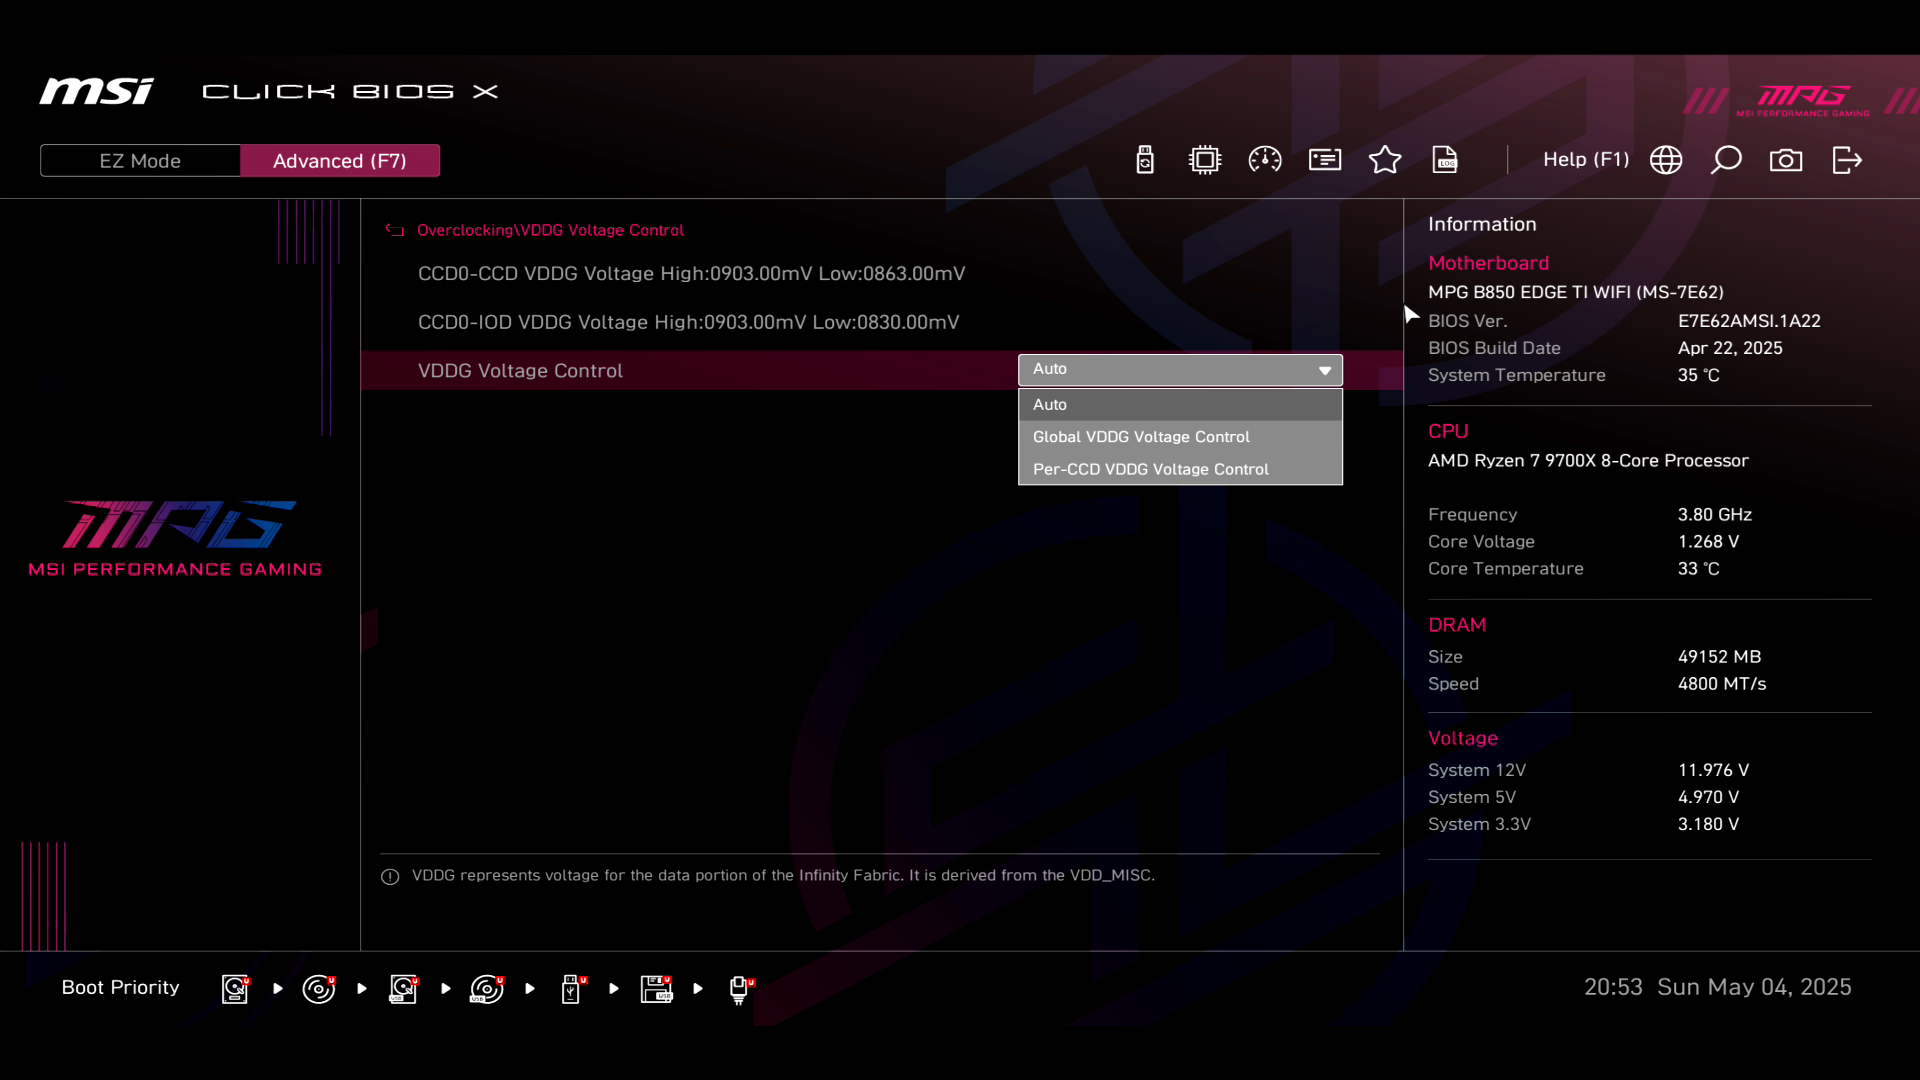Open the LOG file icon
The image size is (1920, 1080).
point(1445,160)
